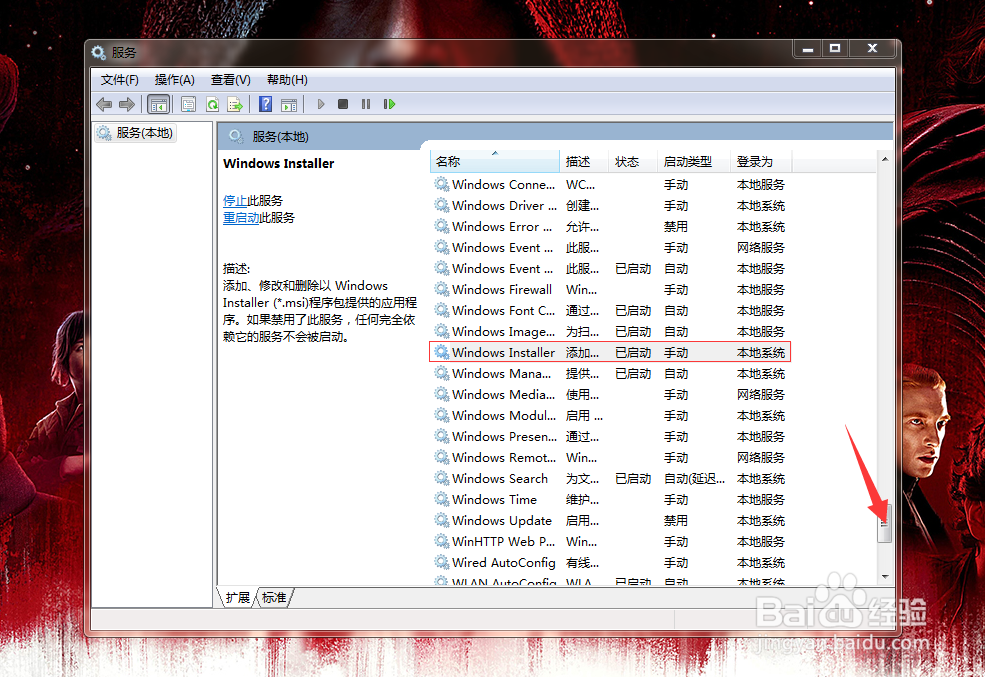Click the Start Service play icon
This screenshot has height=677, width=985.
[321, 104]
